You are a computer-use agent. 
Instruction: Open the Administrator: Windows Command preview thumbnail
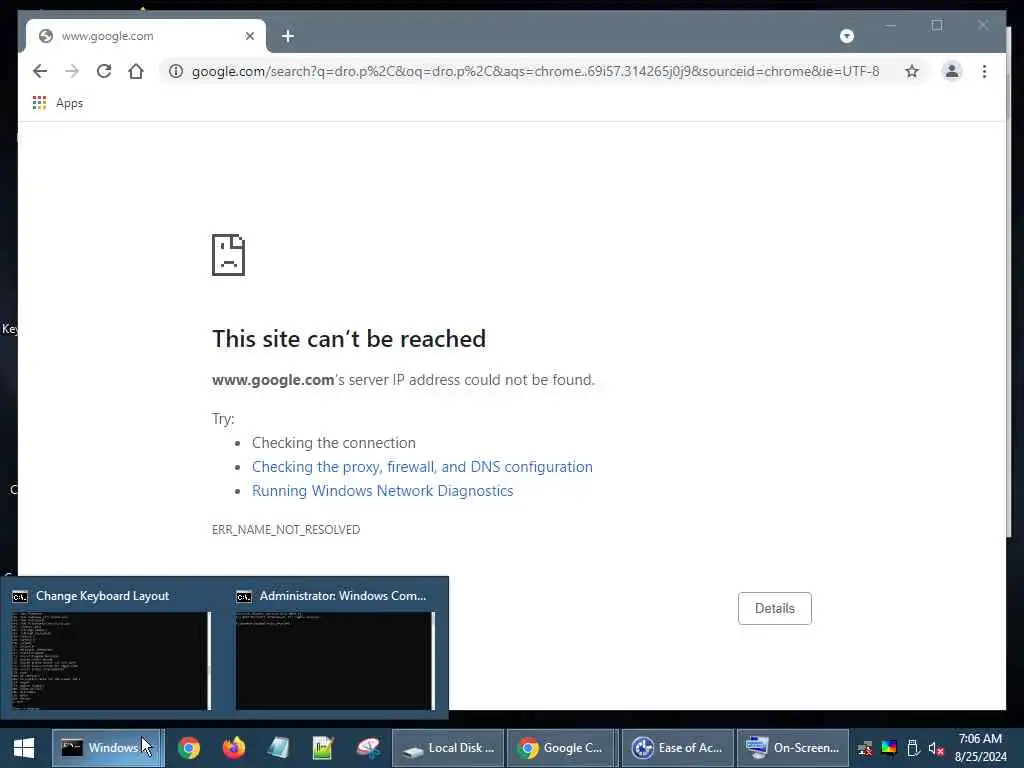pyautogui.click(x=335, y=660)
